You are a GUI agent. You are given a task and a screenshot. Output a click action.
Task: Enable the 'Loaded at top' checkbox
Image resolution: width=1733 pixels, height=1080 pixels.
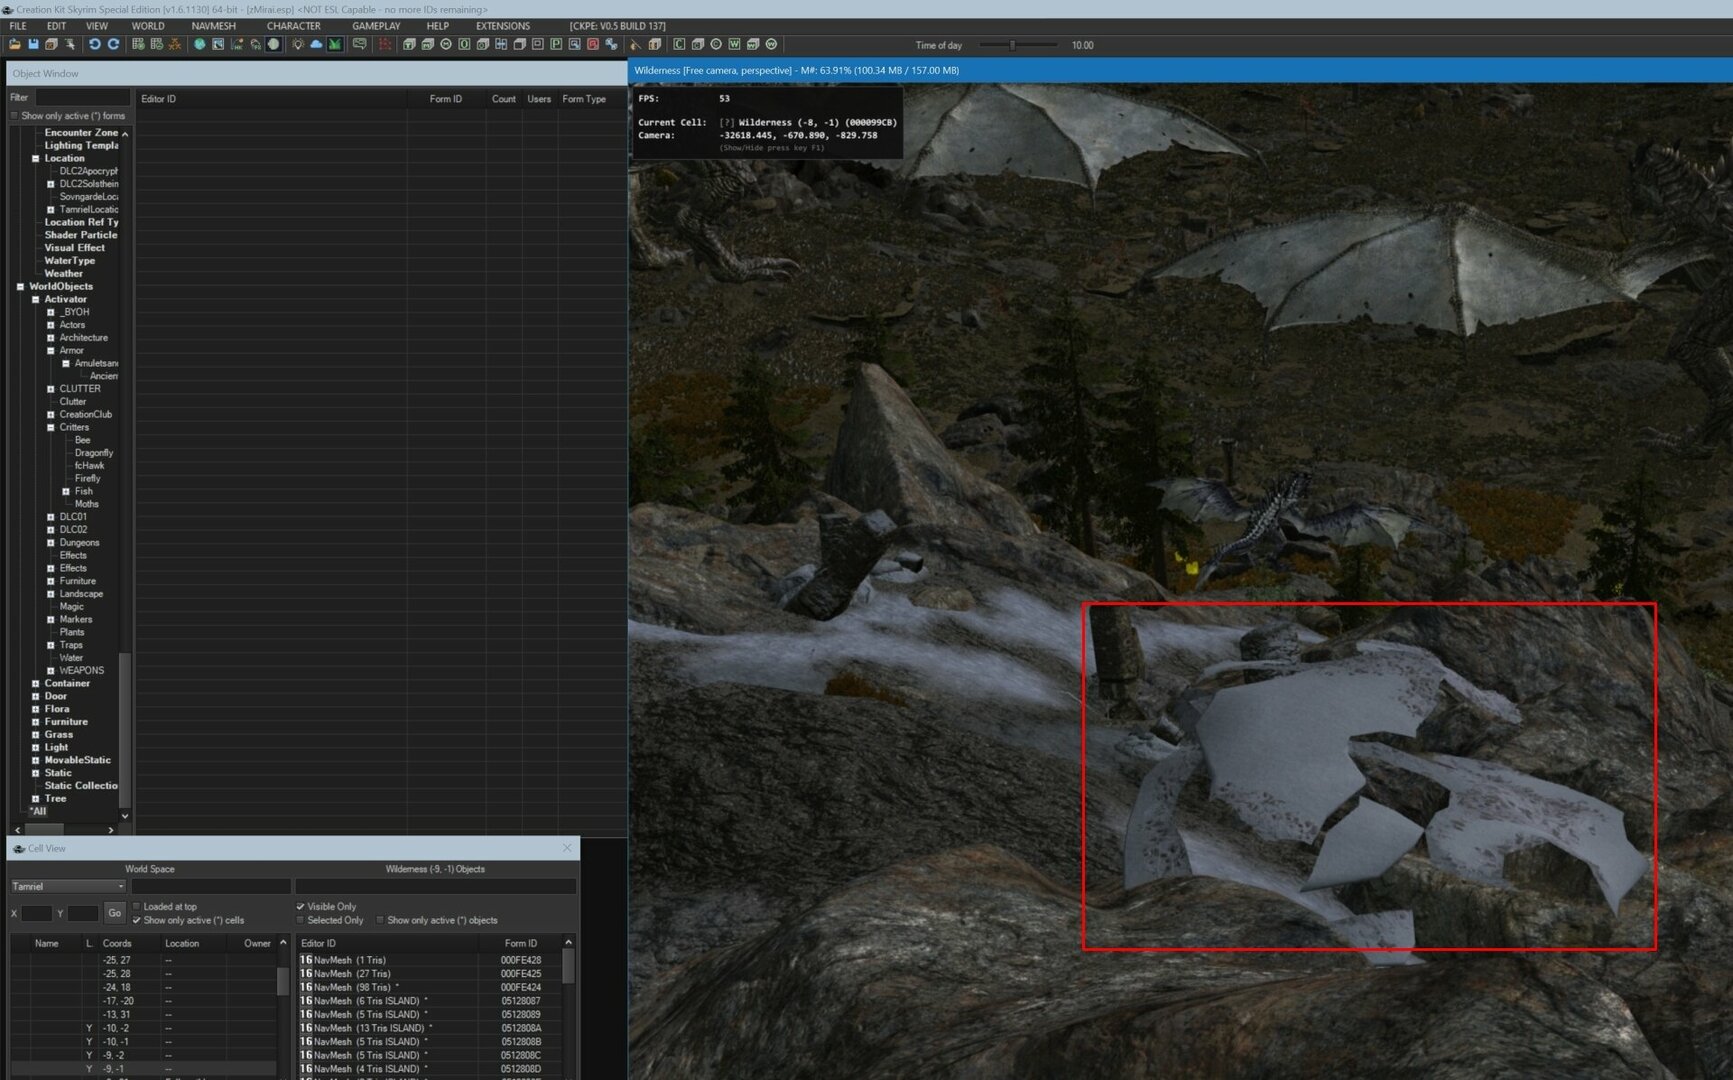(137, 907)
